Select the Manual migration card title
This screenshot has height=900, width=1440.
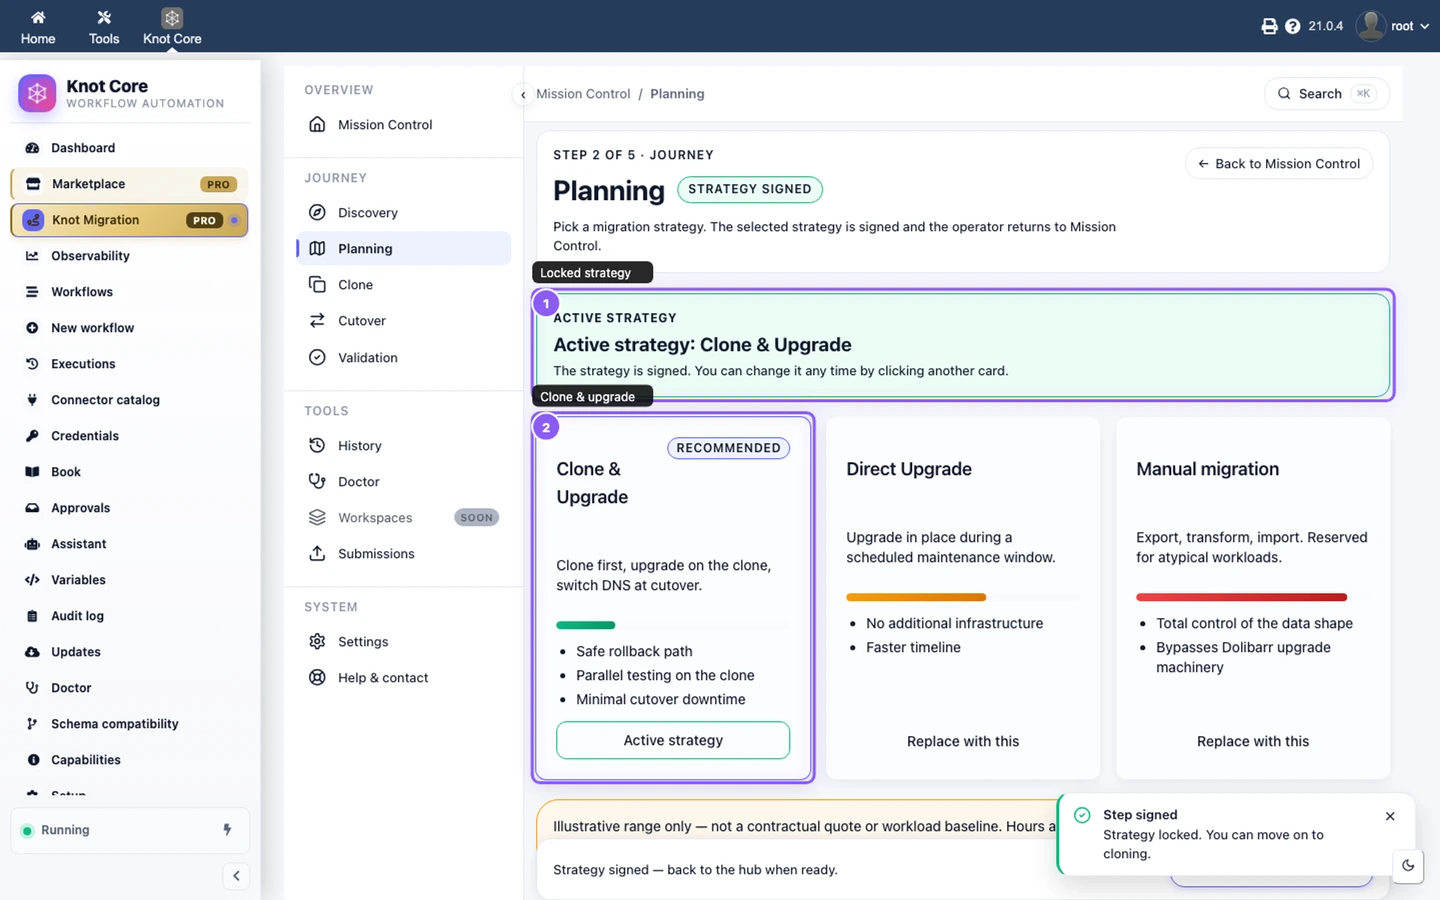tap(1207, 469)
